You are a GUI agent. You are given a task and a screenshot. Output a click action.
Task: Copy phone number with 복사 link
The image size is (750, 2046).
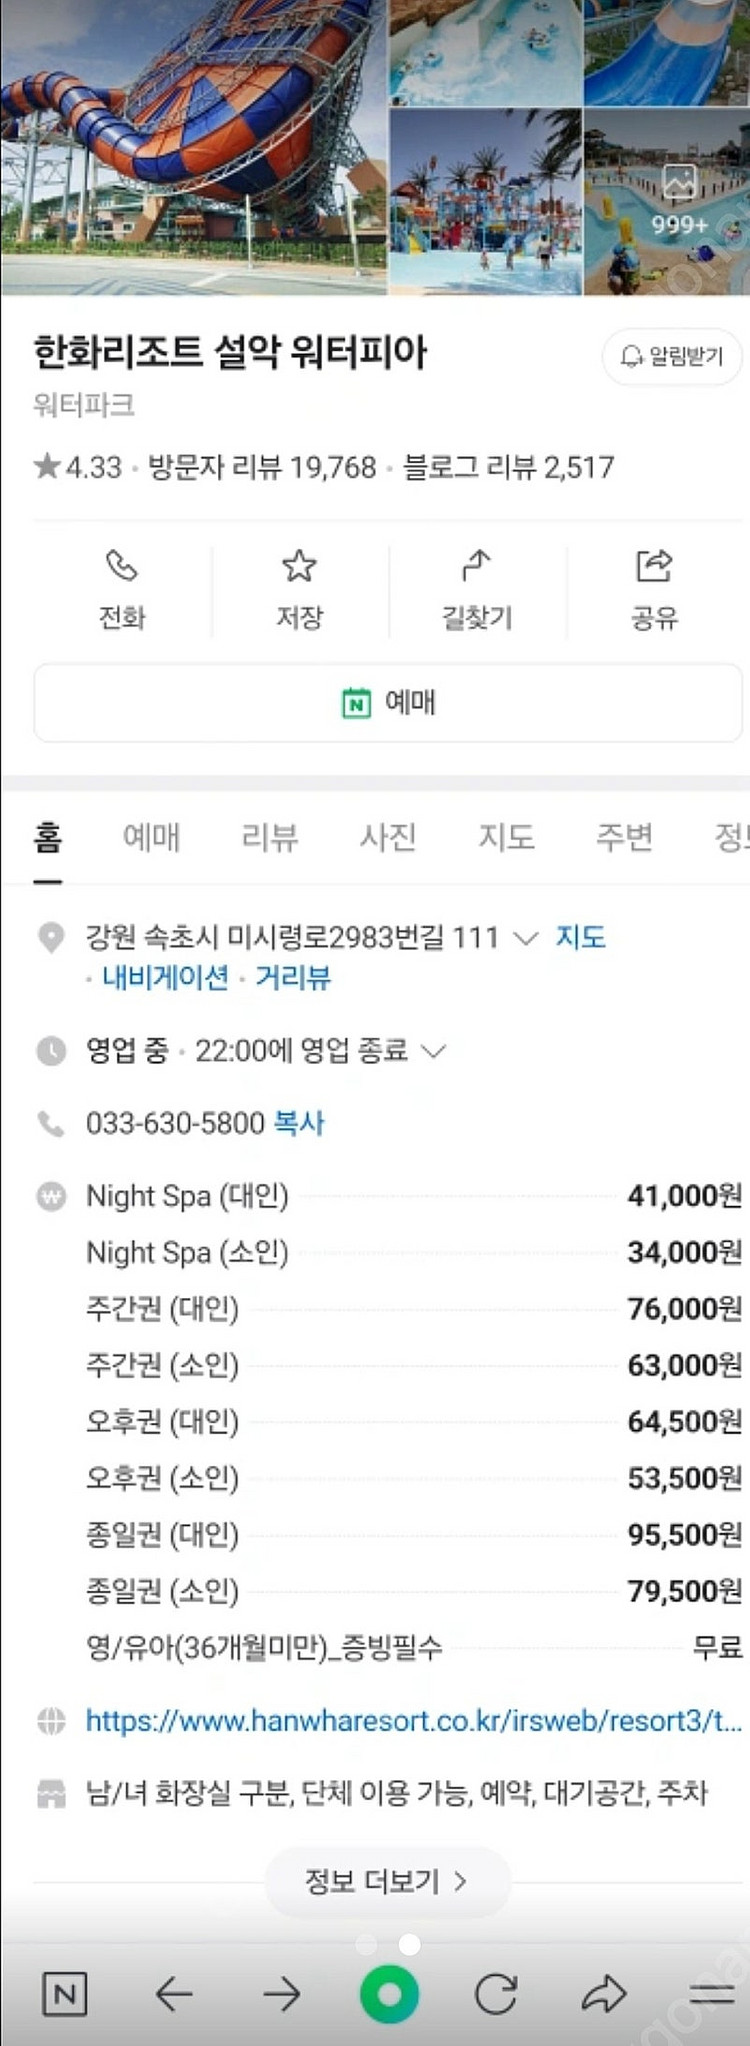click(299, 1123)
